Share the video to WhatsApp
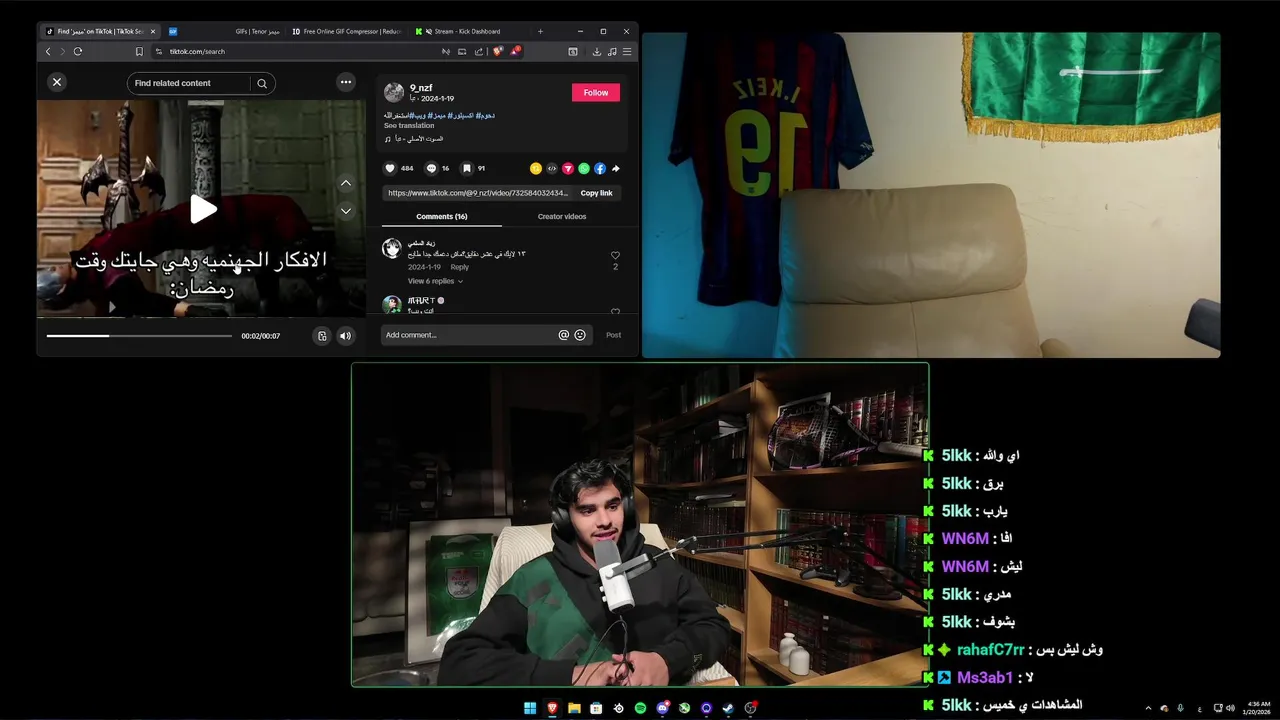 coord(584,168)
